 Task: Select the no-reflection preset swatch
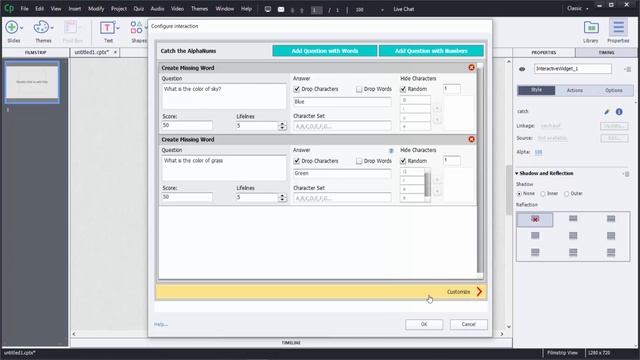[535, 219]
